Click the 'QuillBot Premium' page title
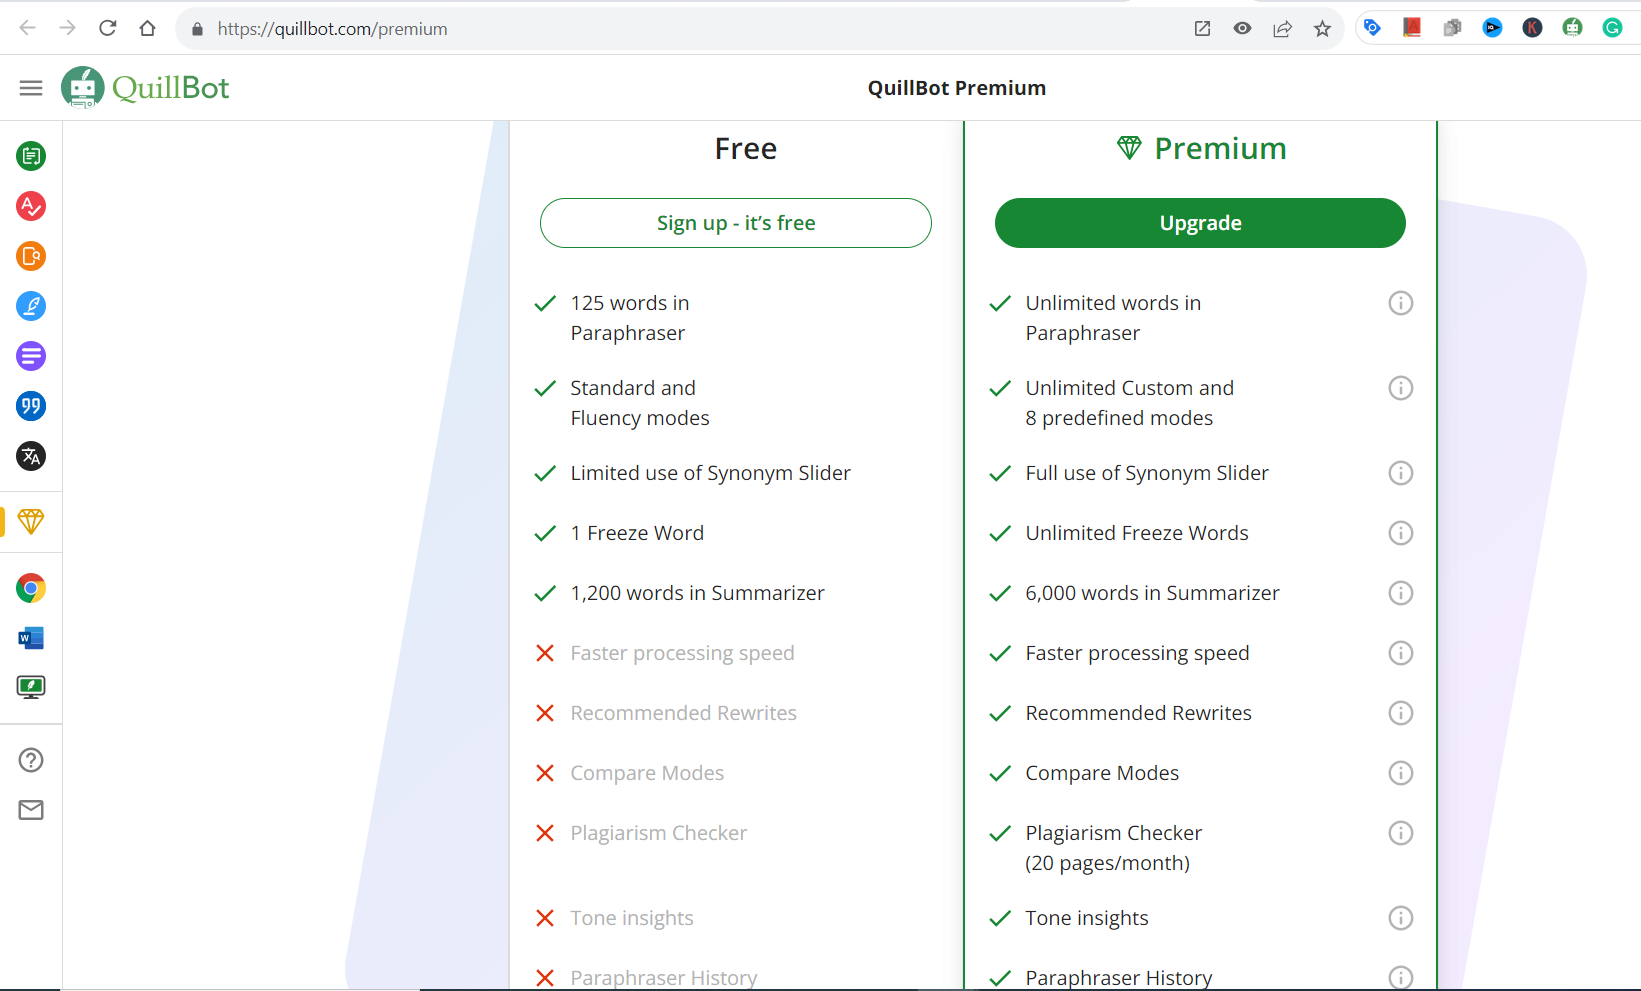The height and width of the screenshot is (991, 1641). (957, 88)
